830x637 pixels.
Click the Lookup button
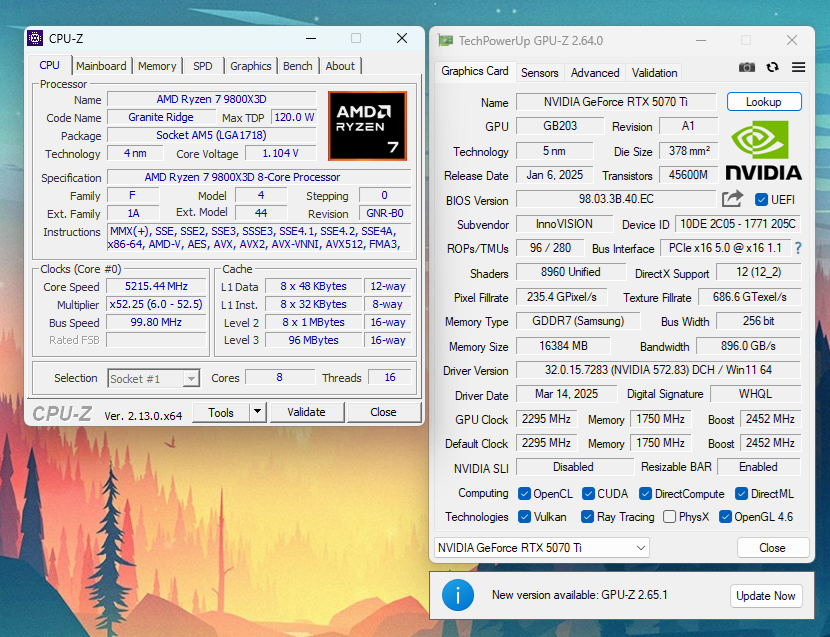coord(763,102)
